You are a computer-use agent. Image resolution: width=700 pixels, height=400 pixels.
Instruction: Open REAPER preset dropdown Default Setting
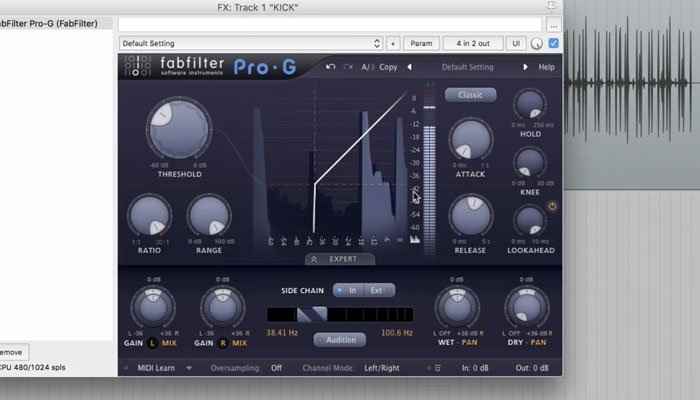pyautogui.click(x=251, y=43)
